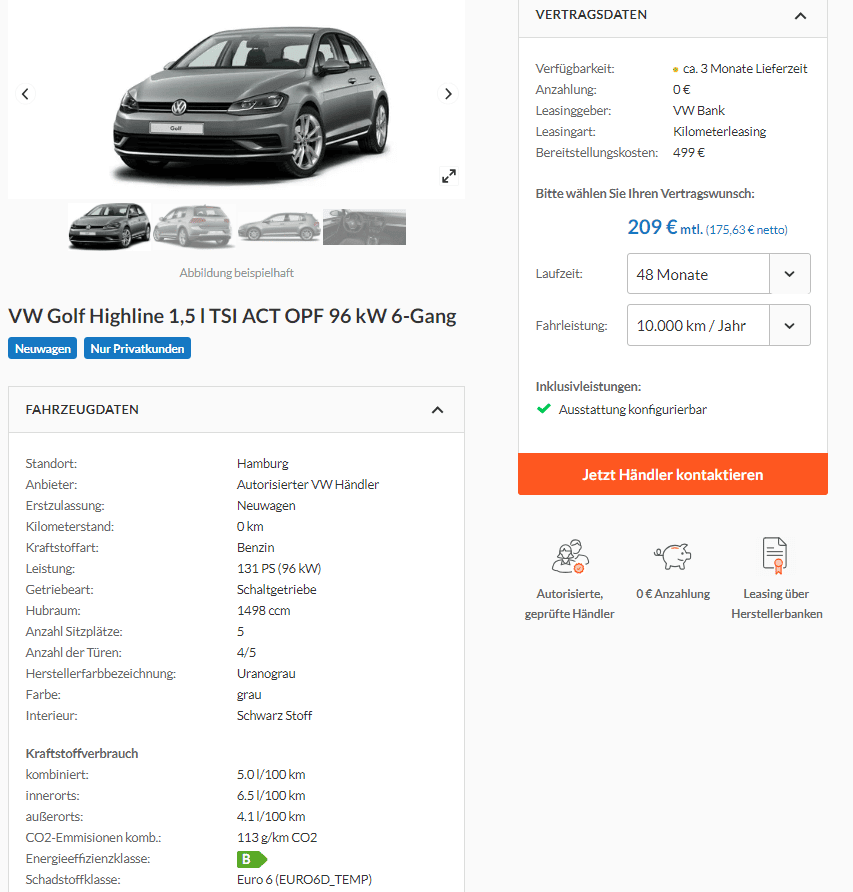This screenshot has width=853, height=892.
Task: Select the front view car thumbnail
Action: (x=109, y=227)
